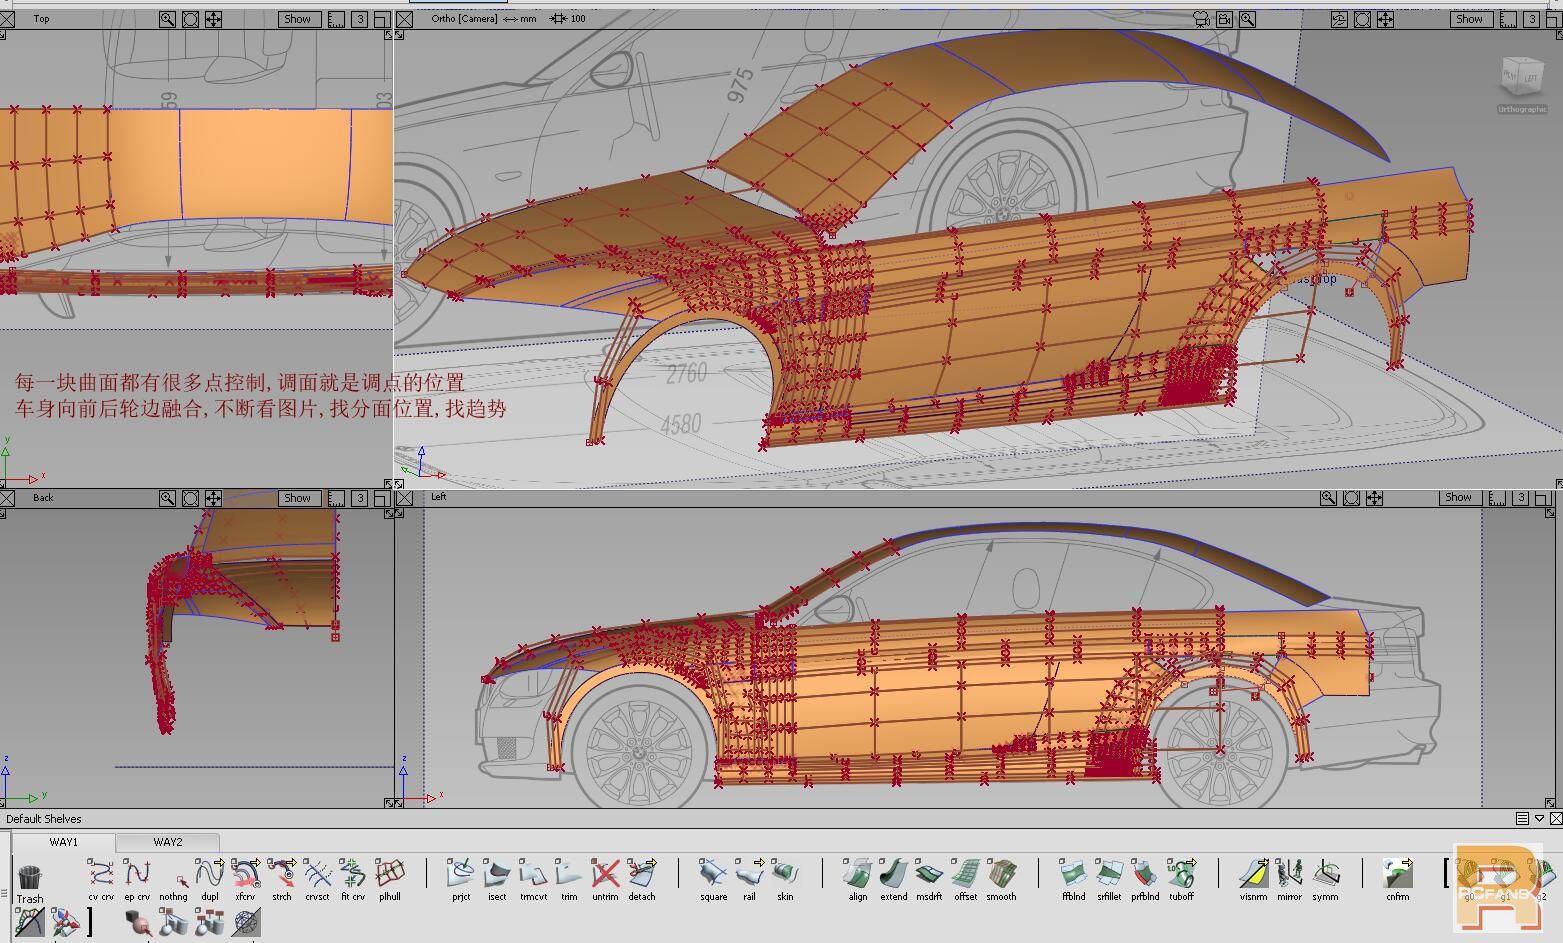1563x943 pixels.
Task: Select the extend surface tool
Action: coord(894,880)
